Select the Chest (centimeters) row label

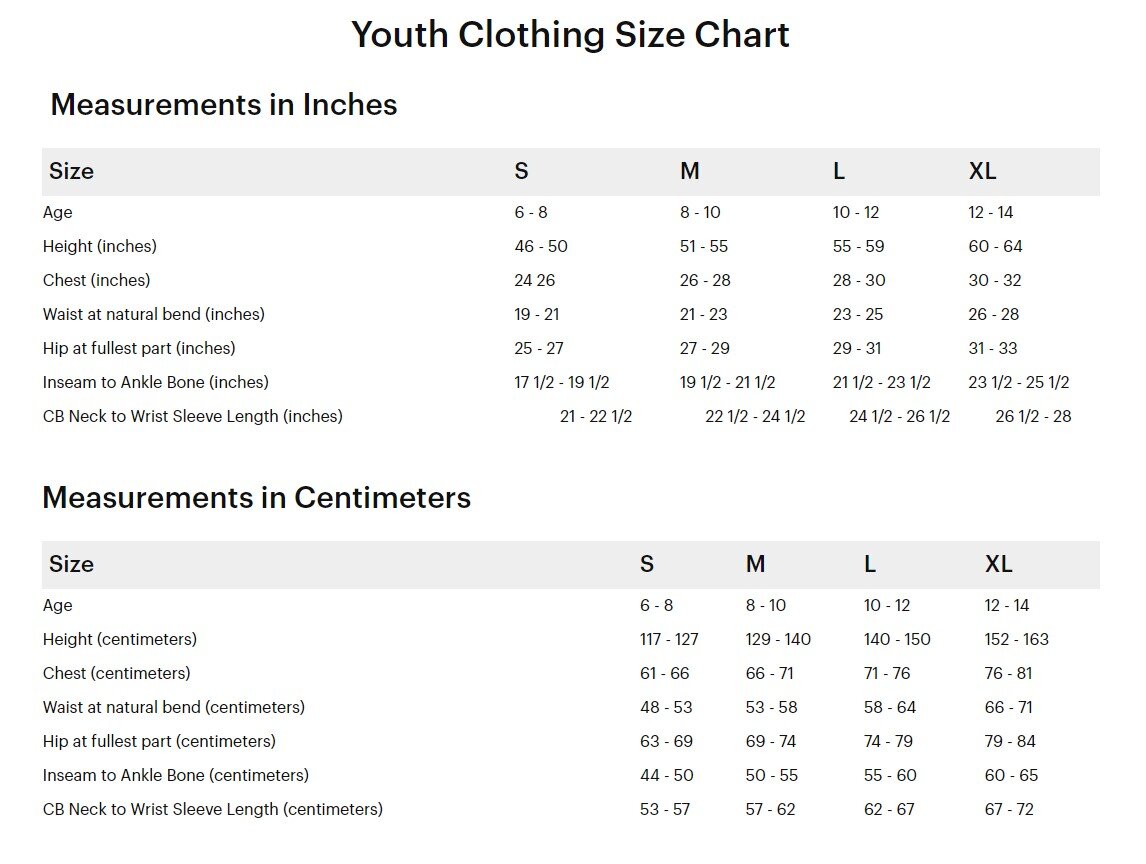[x=116, y=674]
